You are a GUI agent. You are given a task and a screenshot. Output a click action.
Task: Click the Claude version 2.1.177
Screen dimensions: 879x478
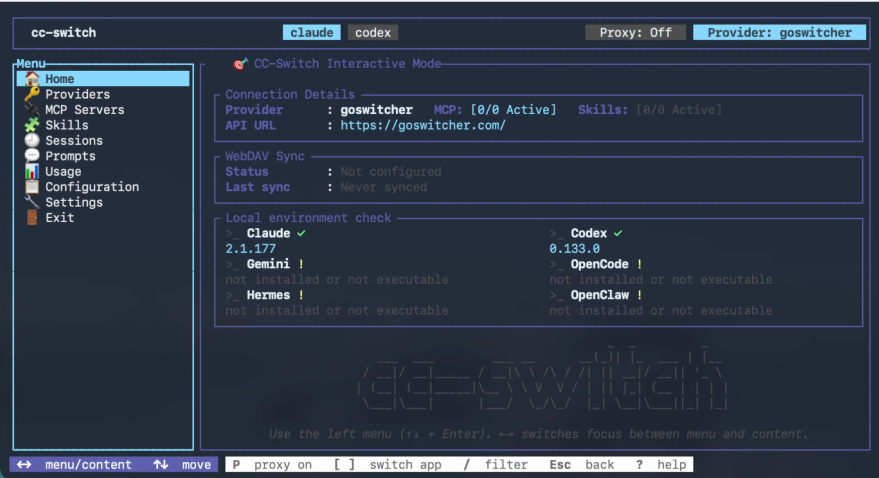click(x=251, y=249)
